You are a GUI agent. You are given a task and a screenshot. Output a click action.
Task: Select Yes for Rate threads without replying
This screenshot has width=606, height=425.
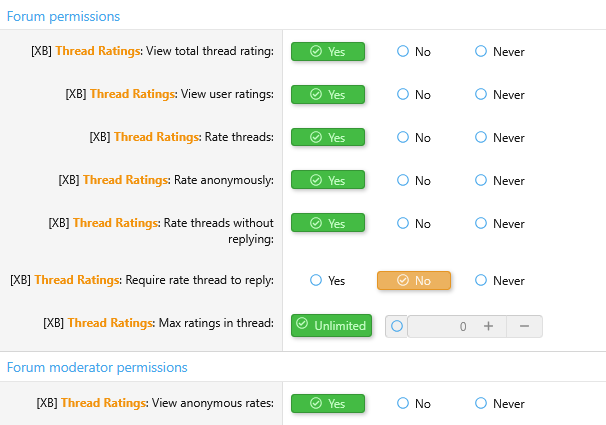328,223
